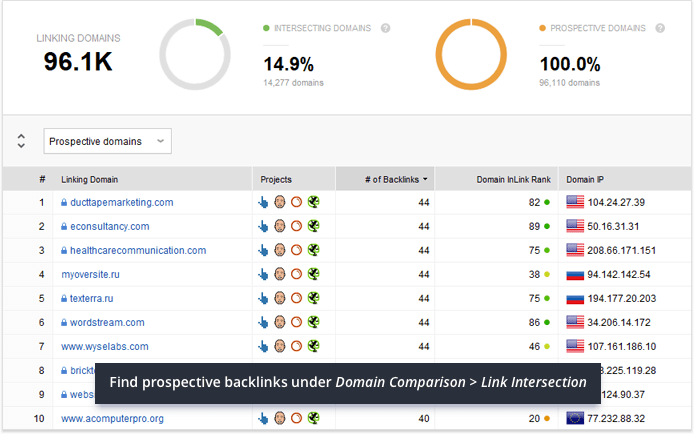Click green globe icon in www.acomputerpro.org row
This screenshot has width=694, height=434.
click(x=313, y=418)
